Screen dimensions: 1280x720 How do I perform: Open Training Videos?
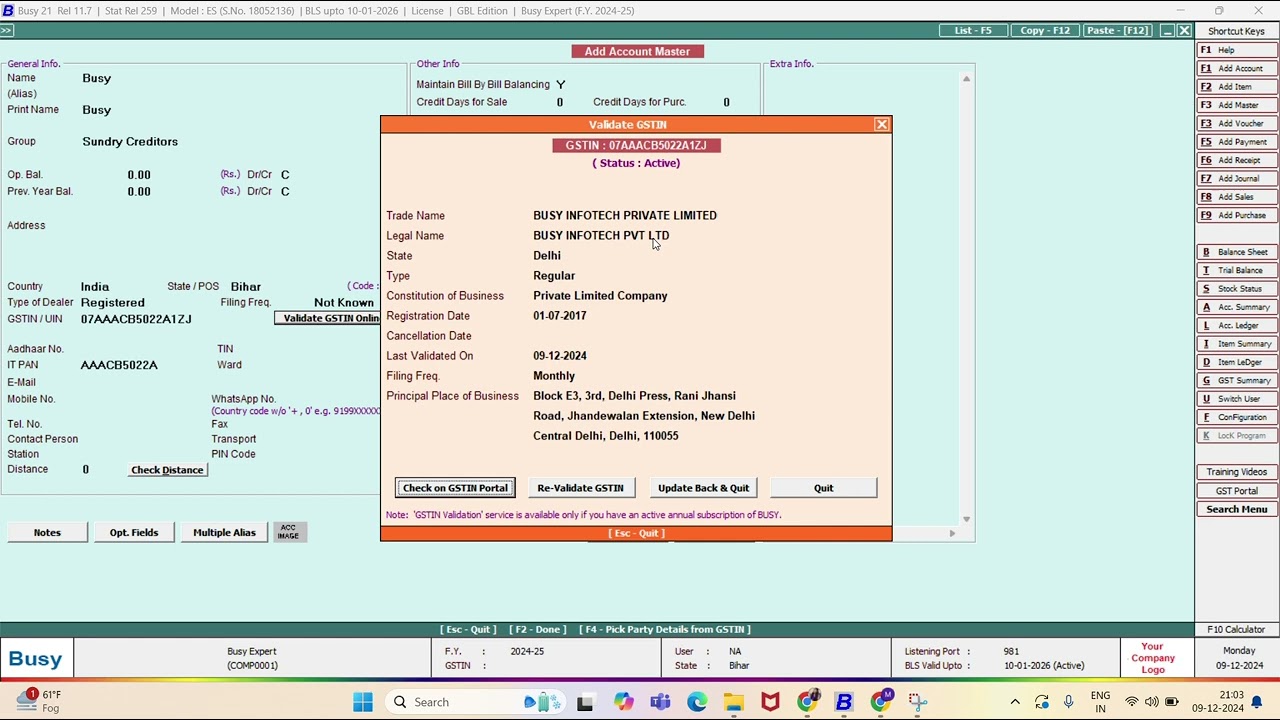click(x=1236, y=472)
